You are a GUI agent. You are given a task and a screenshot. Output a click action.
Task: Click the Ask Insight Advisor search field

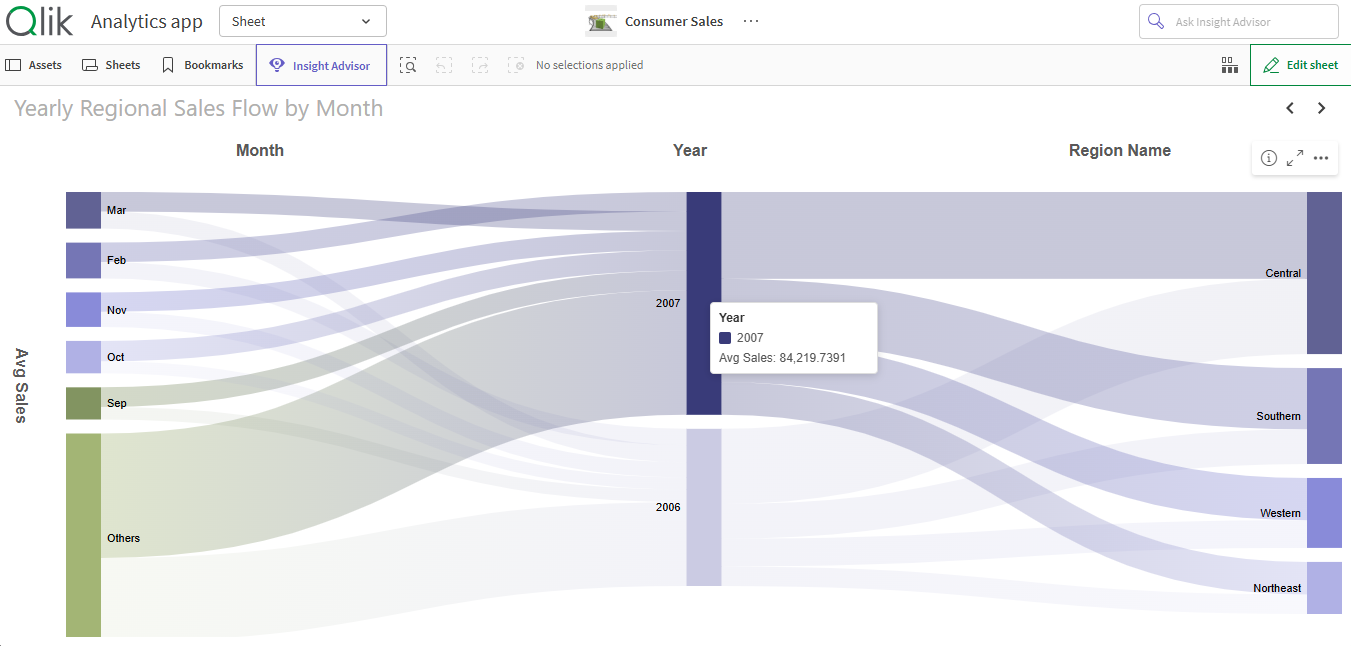(1238, 21)
